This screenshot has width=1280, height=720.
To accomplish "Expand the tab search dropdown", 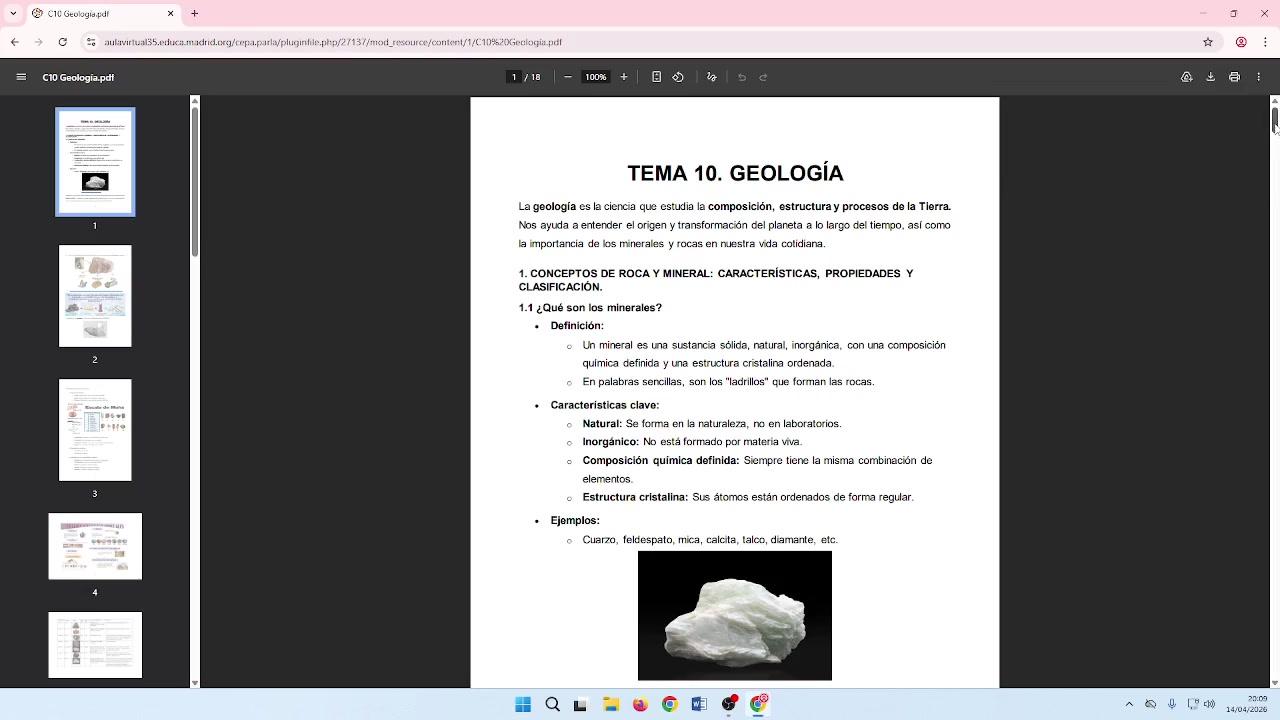I will coord(13,14).
